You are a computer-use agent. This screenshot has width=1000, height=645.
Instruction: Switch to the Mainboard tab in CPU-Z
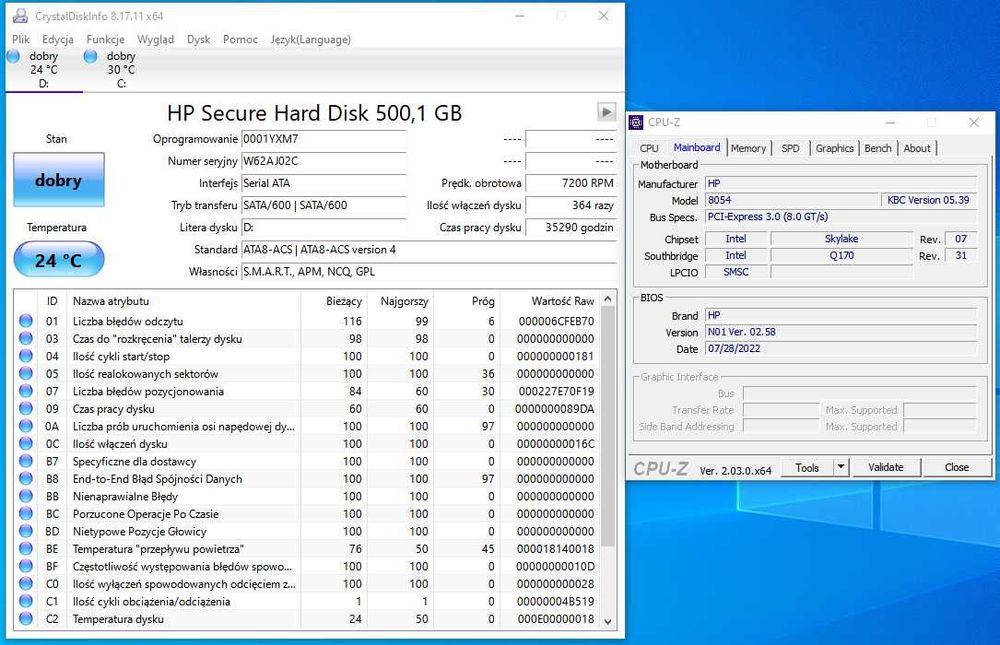696,147
